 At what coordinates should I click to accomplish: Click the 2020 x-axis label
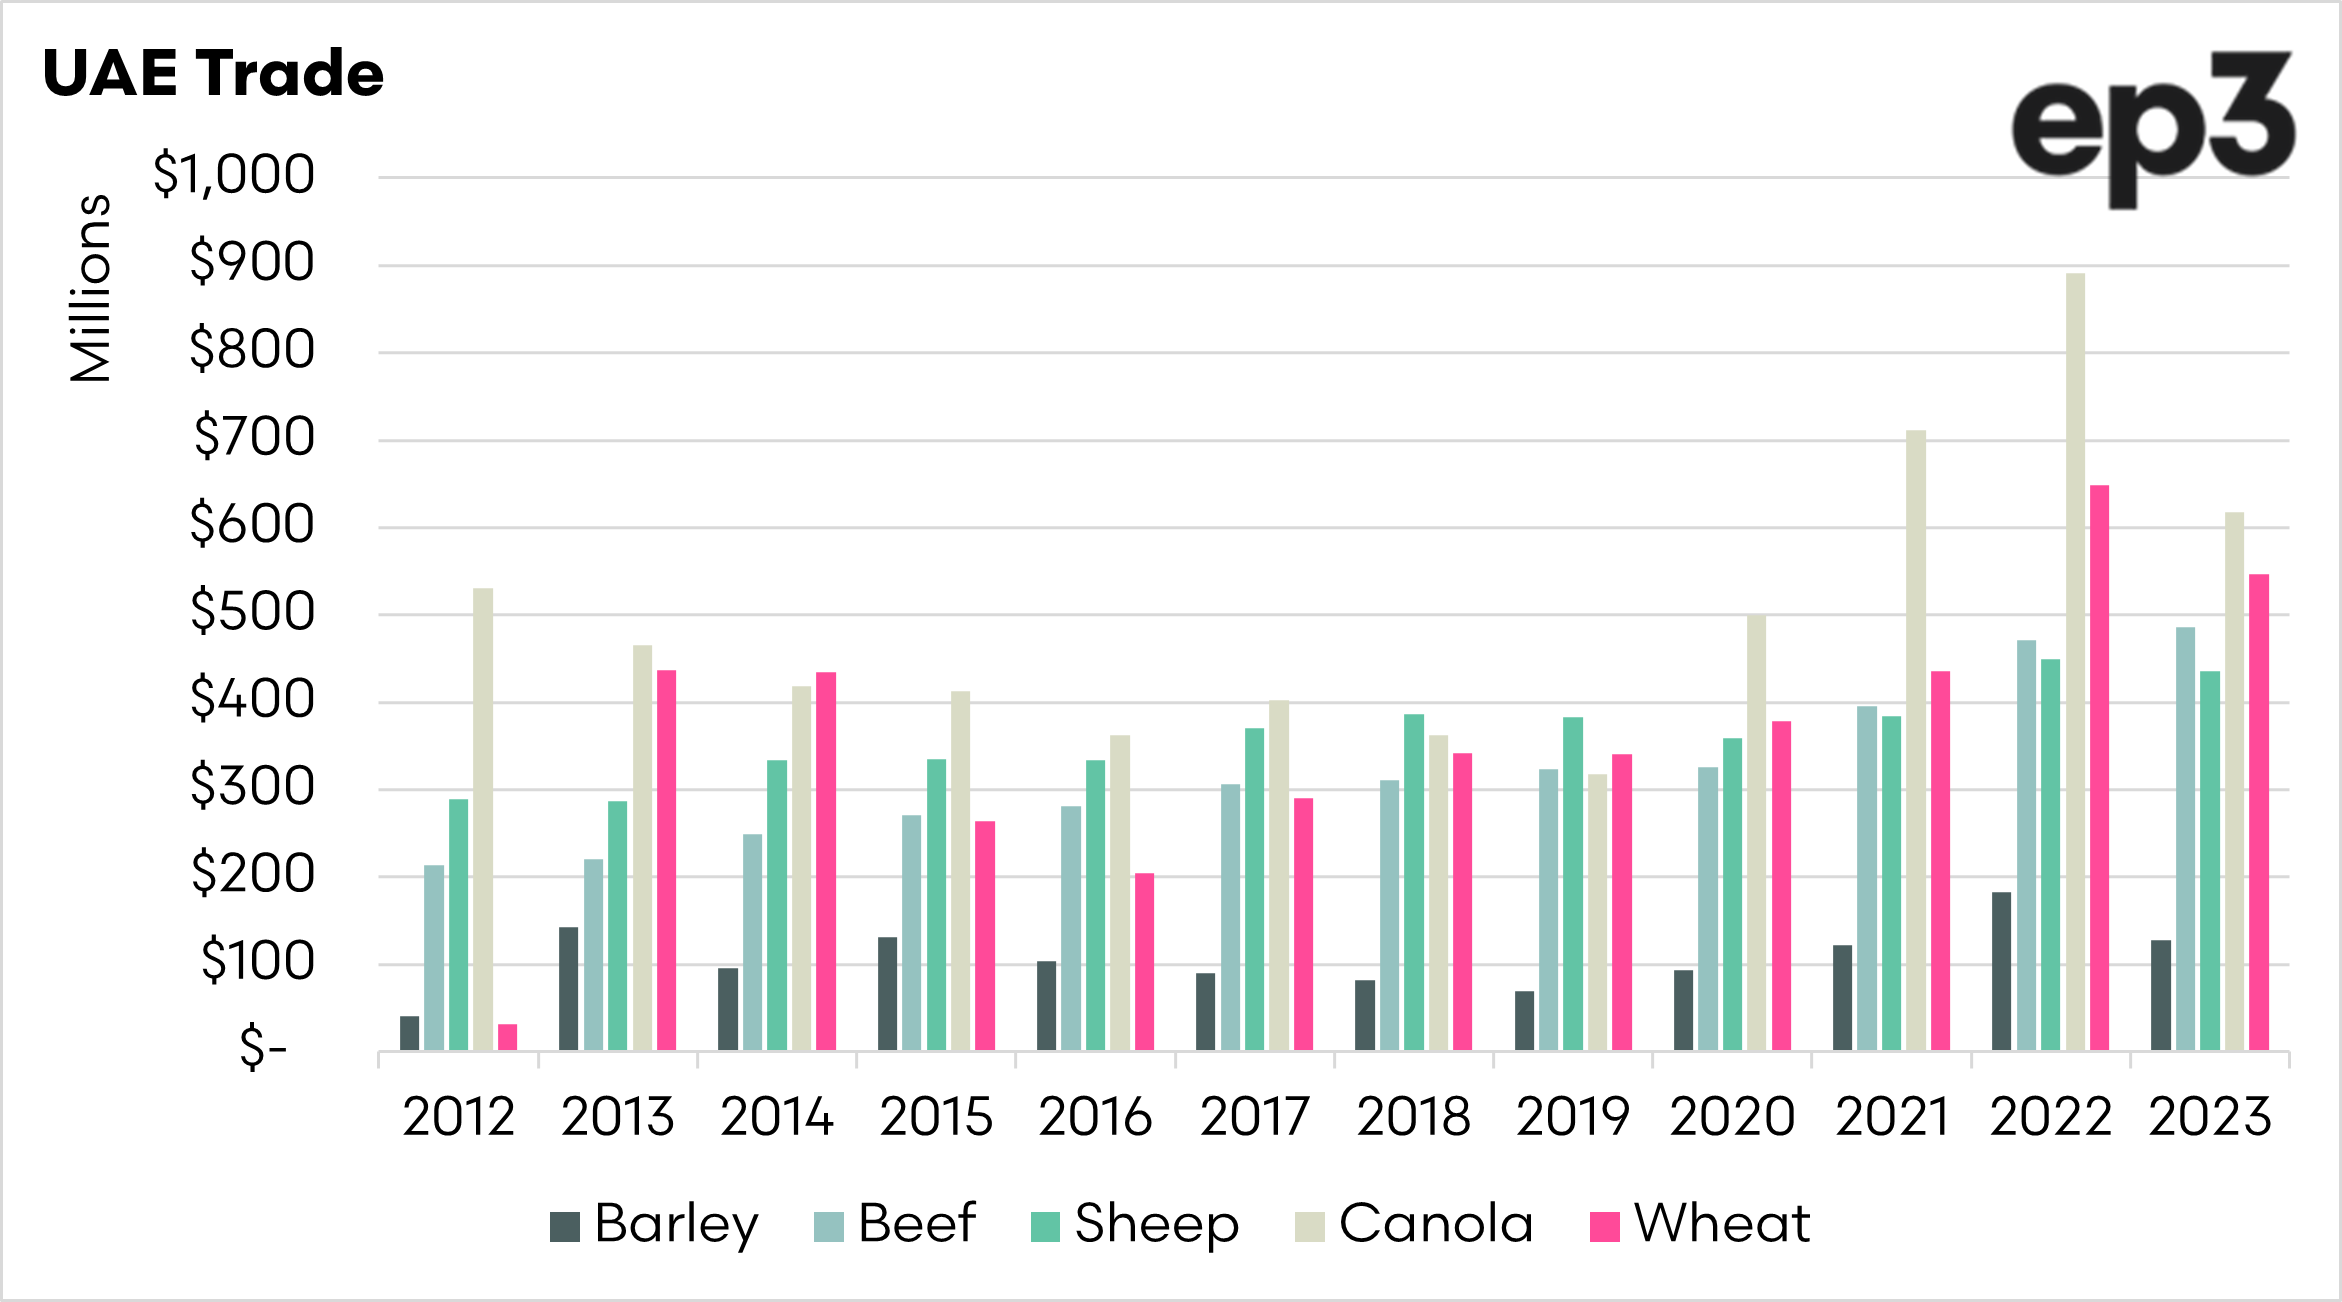pos(1732,1116)
